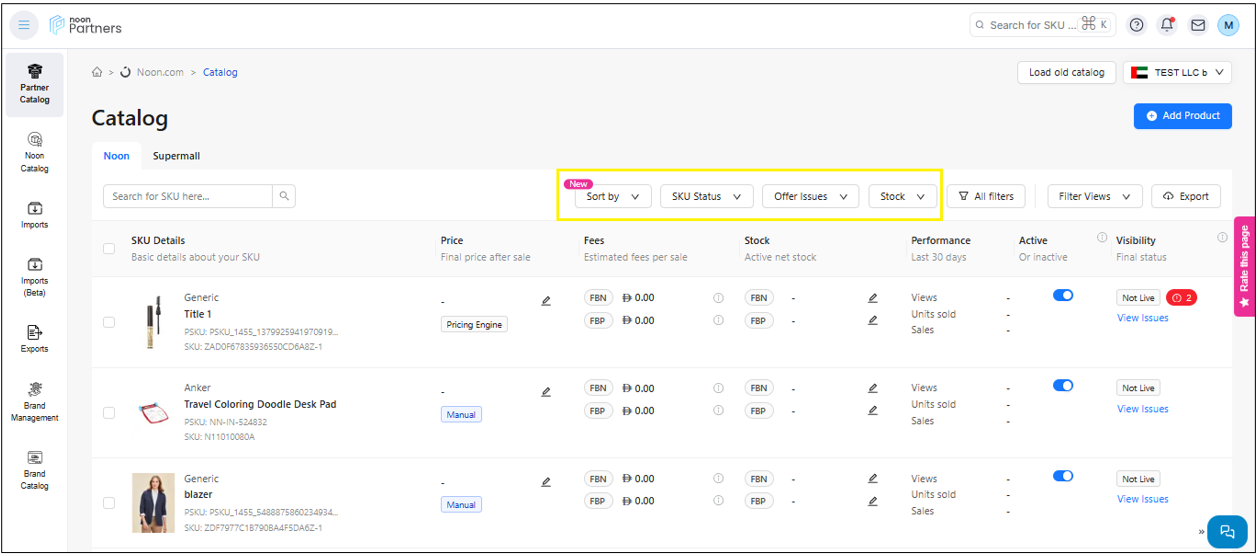Screen dimensions: 1258x556
Task: Expand the Filter Views dropdown
Action: 1095,197
